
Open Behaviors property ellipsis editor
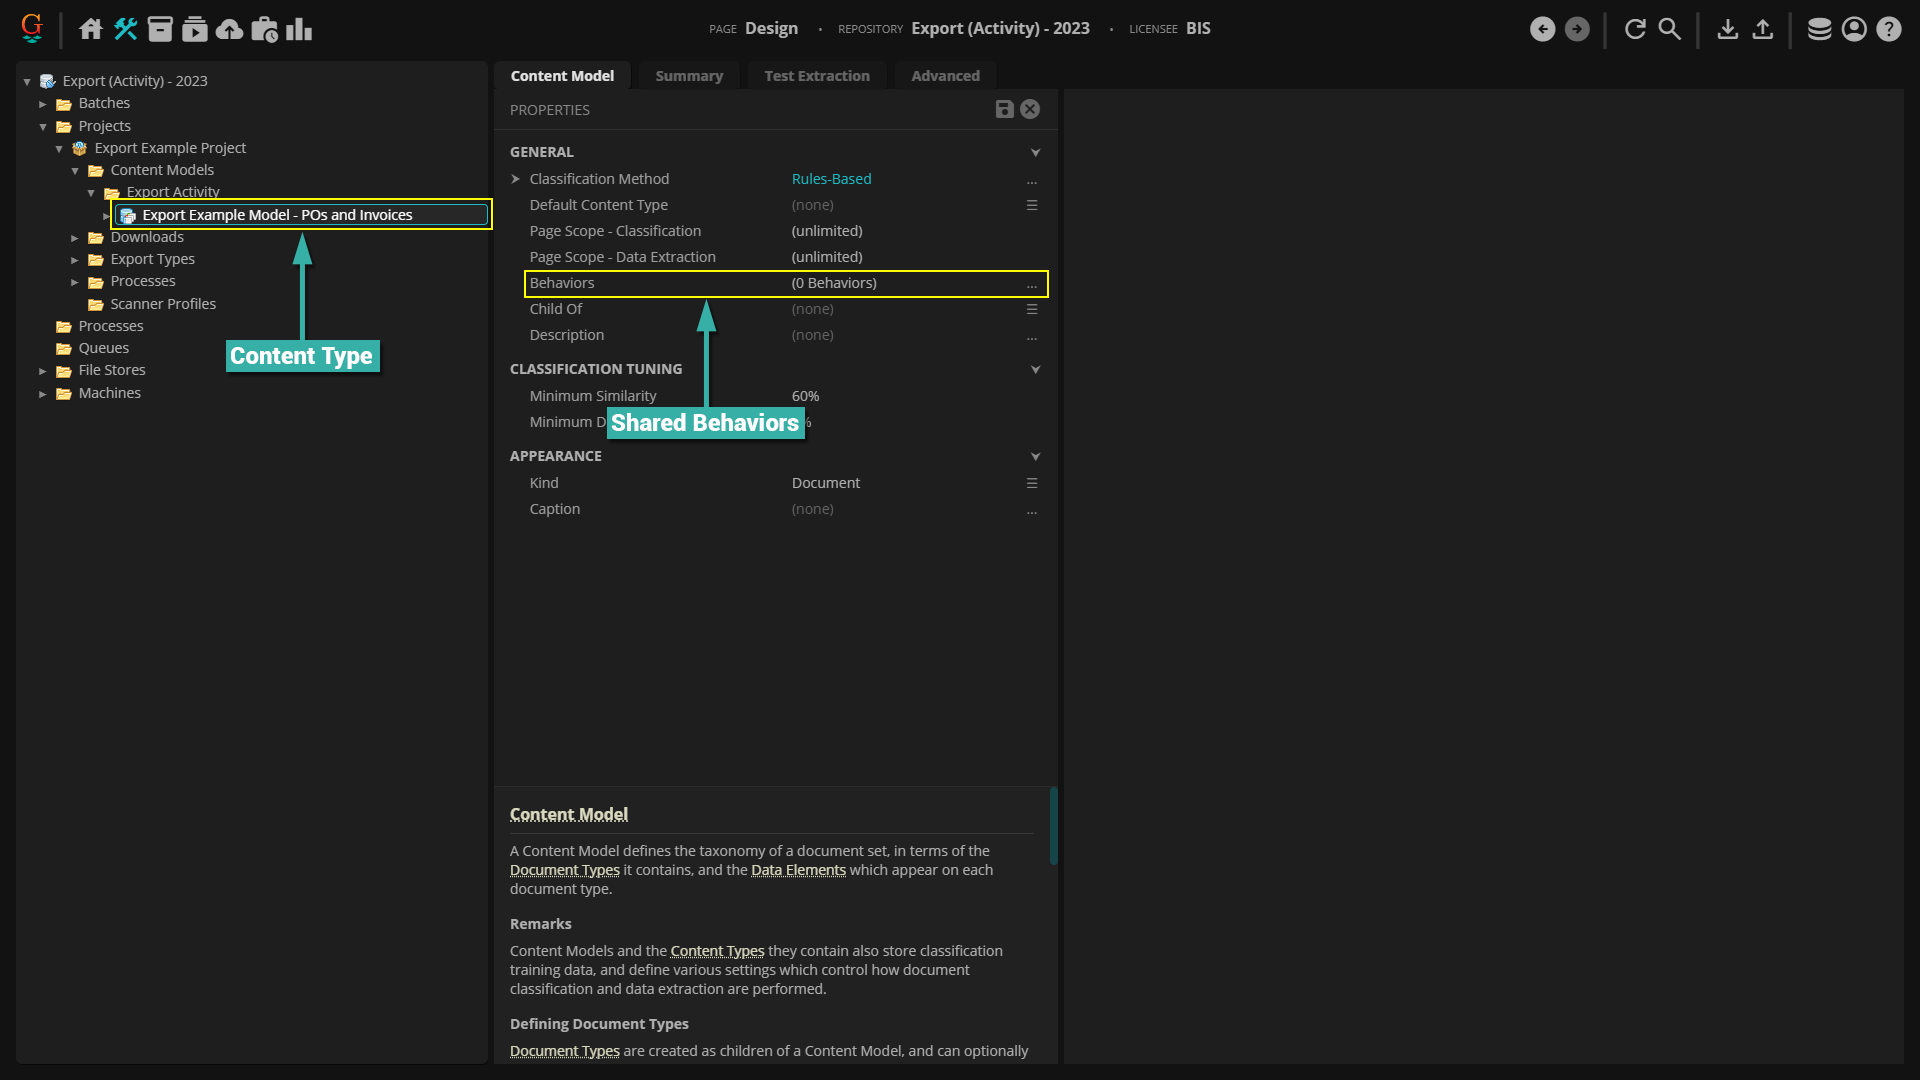click(x=1032, y=284)
